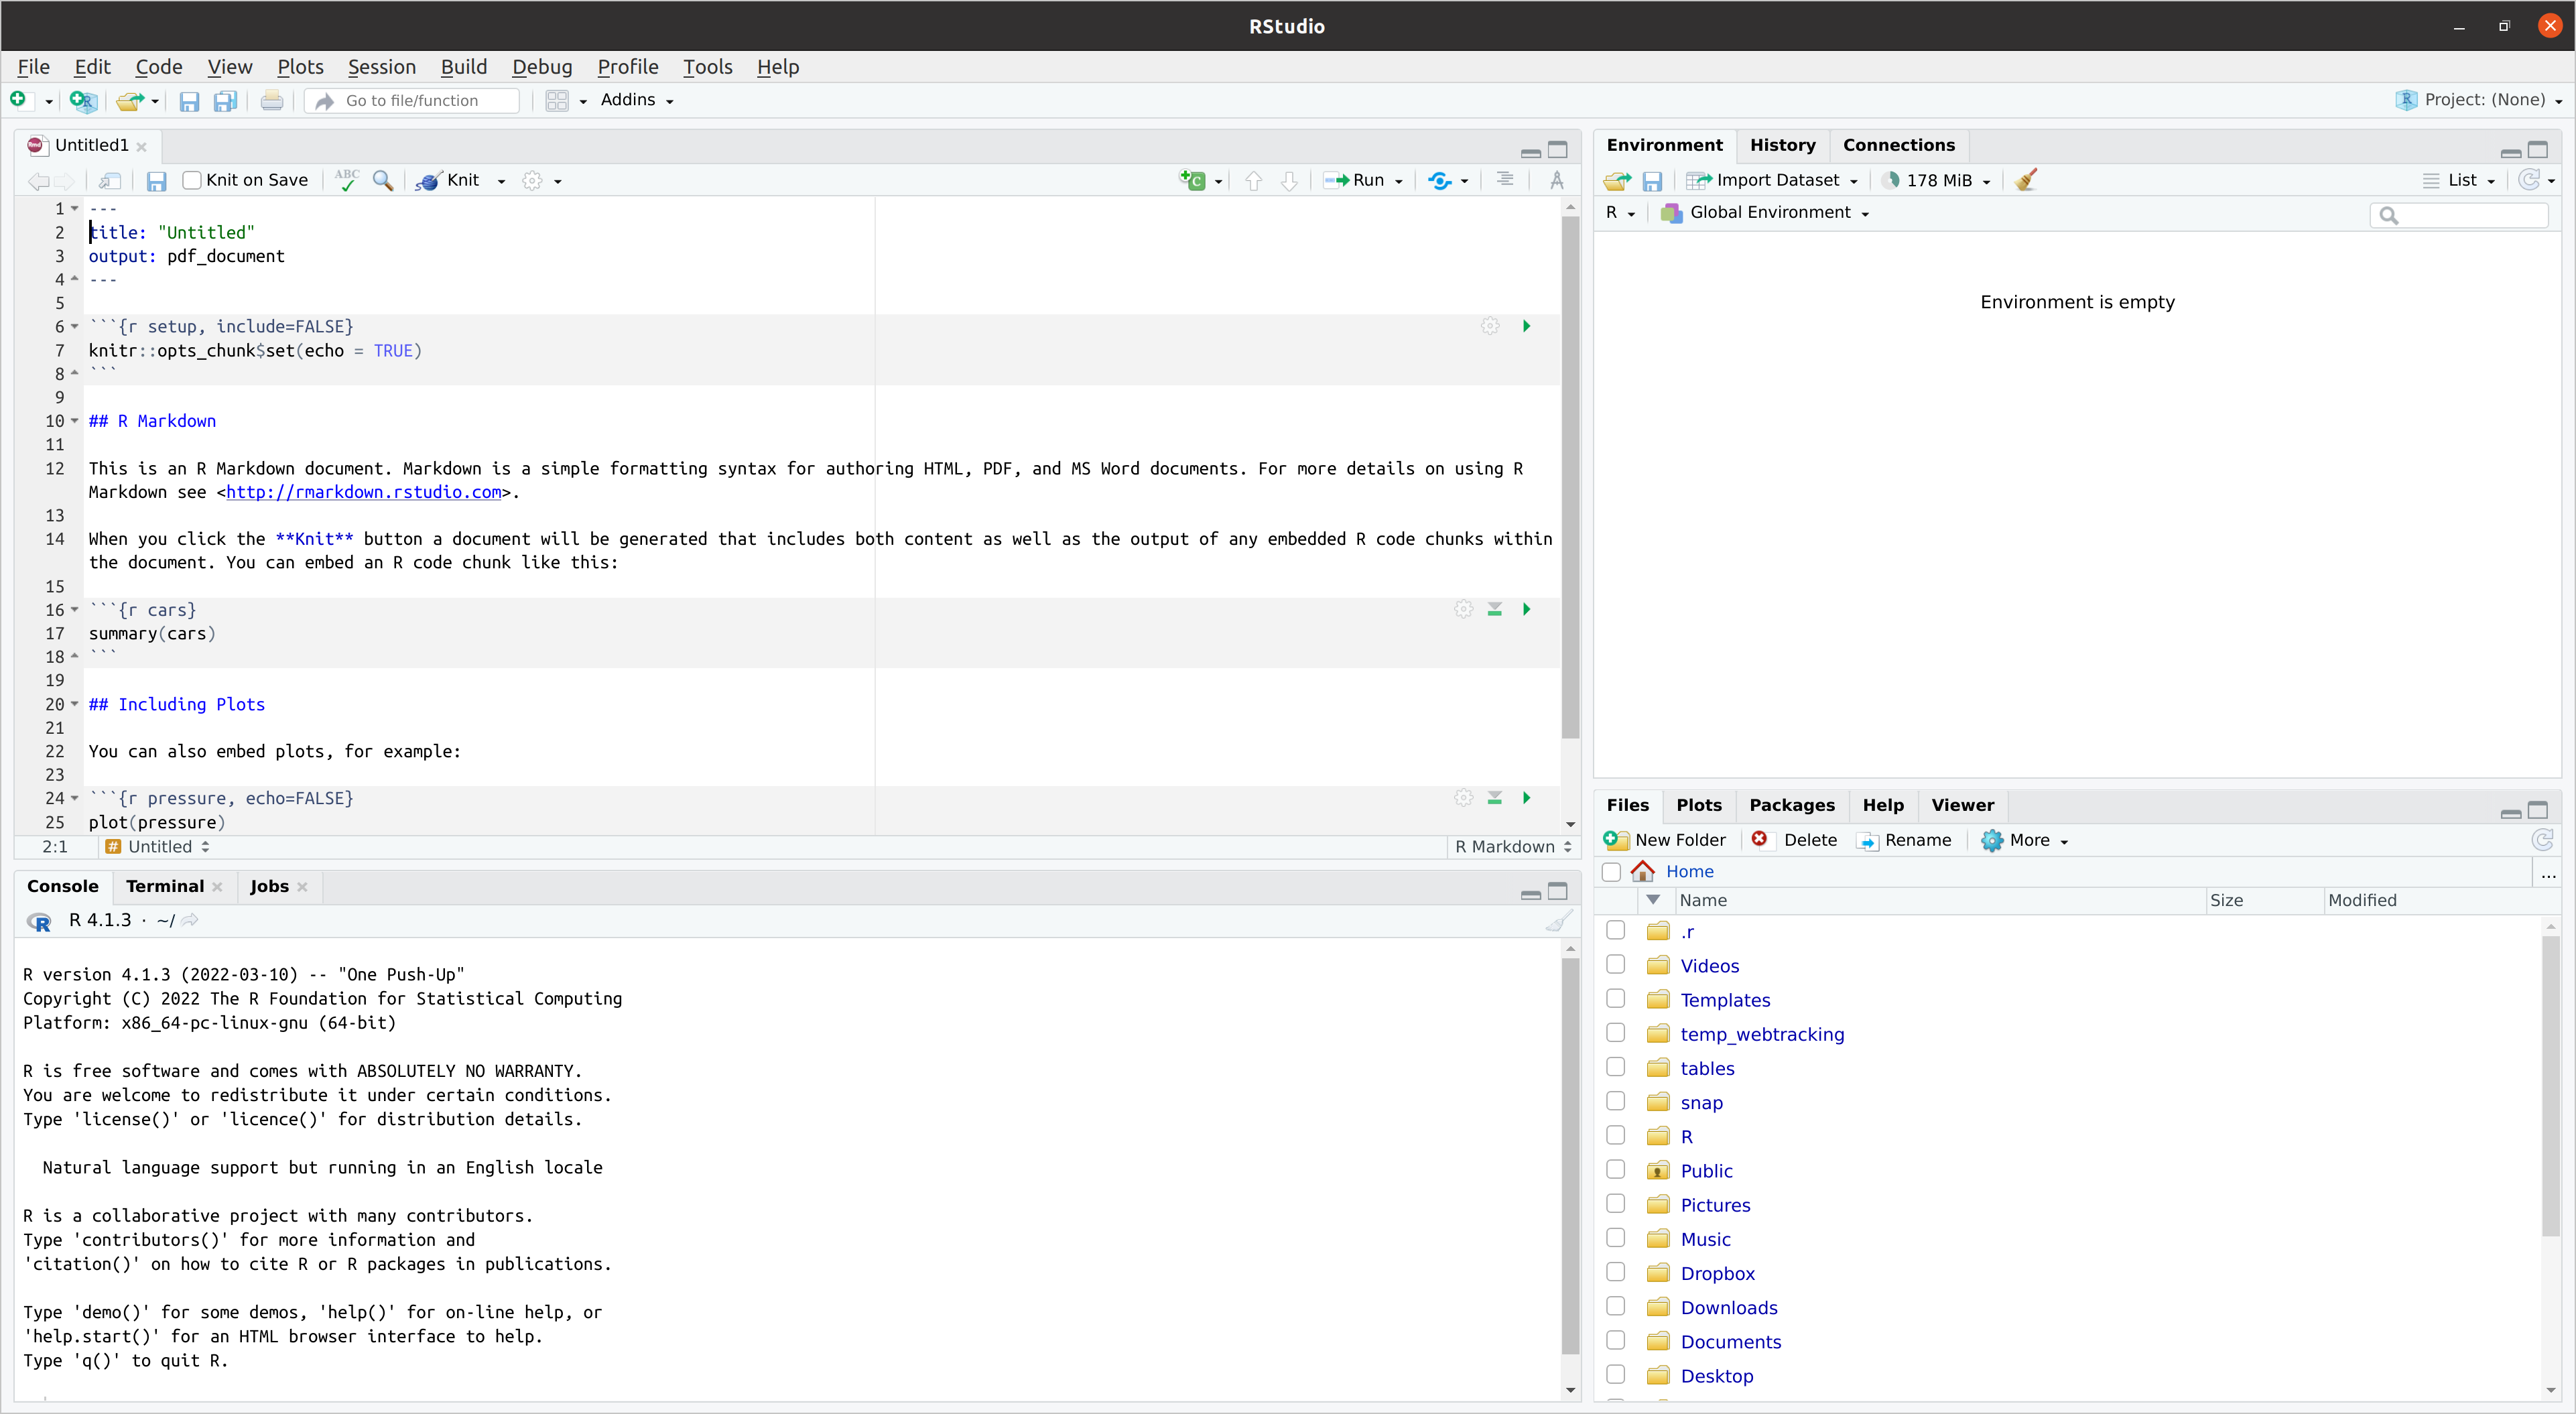
Task: Click the source editor vertical scrollbar
Action: (x=1570, y=480)
